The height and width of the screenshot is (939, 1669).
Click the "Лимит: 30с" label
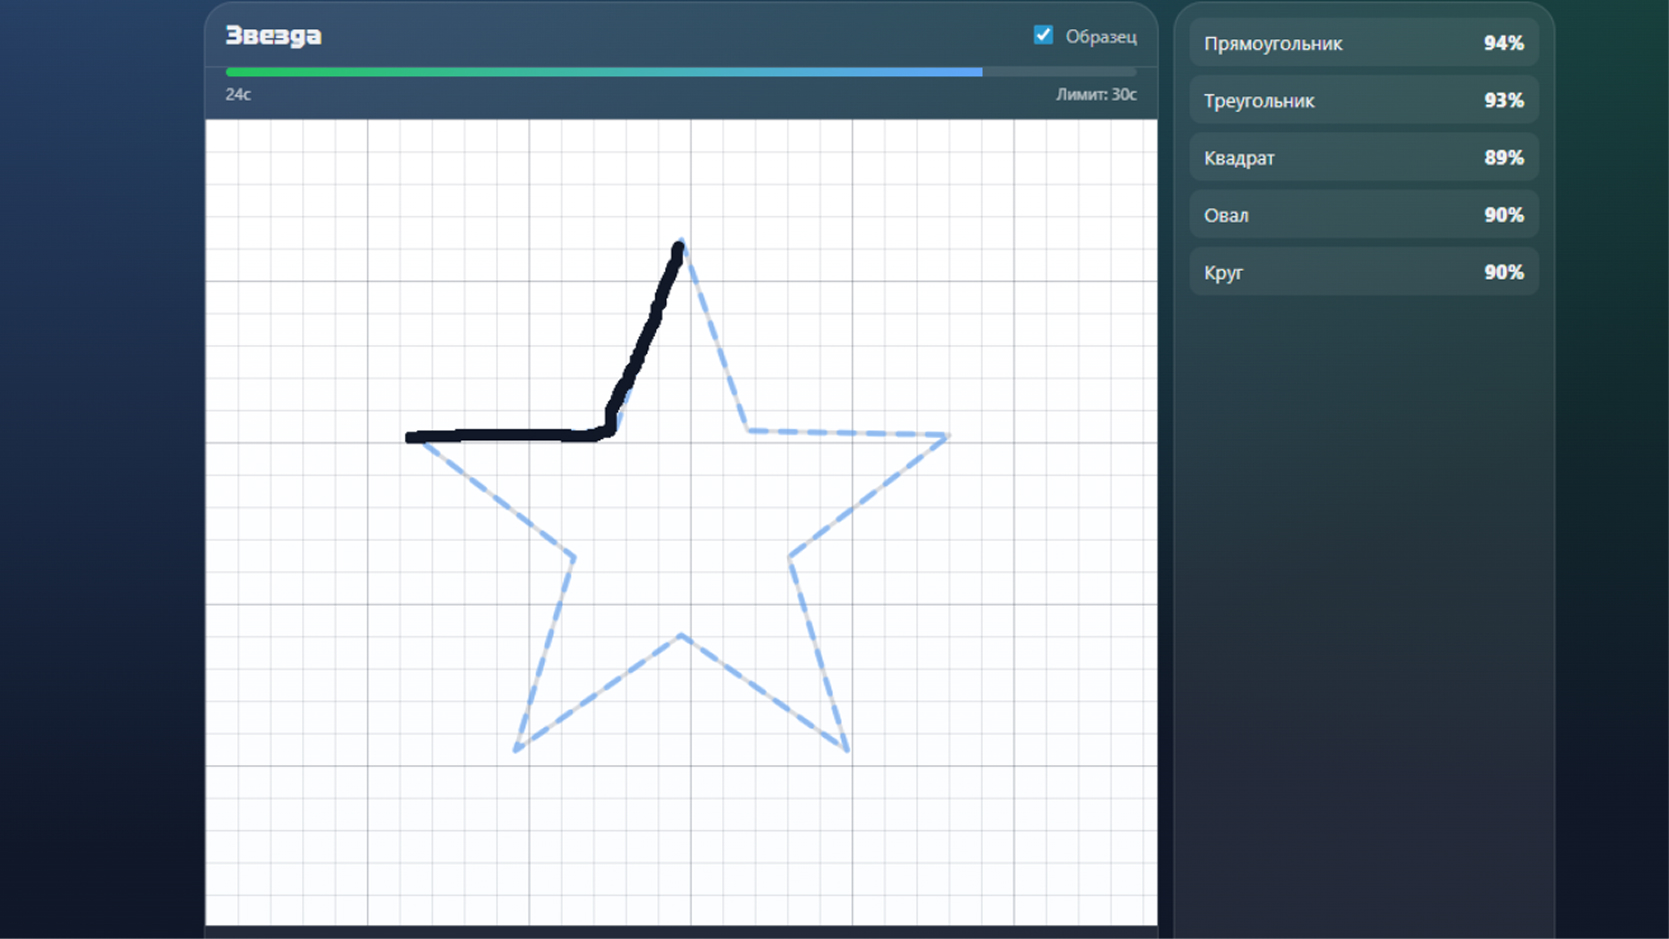click(1095, 95)
